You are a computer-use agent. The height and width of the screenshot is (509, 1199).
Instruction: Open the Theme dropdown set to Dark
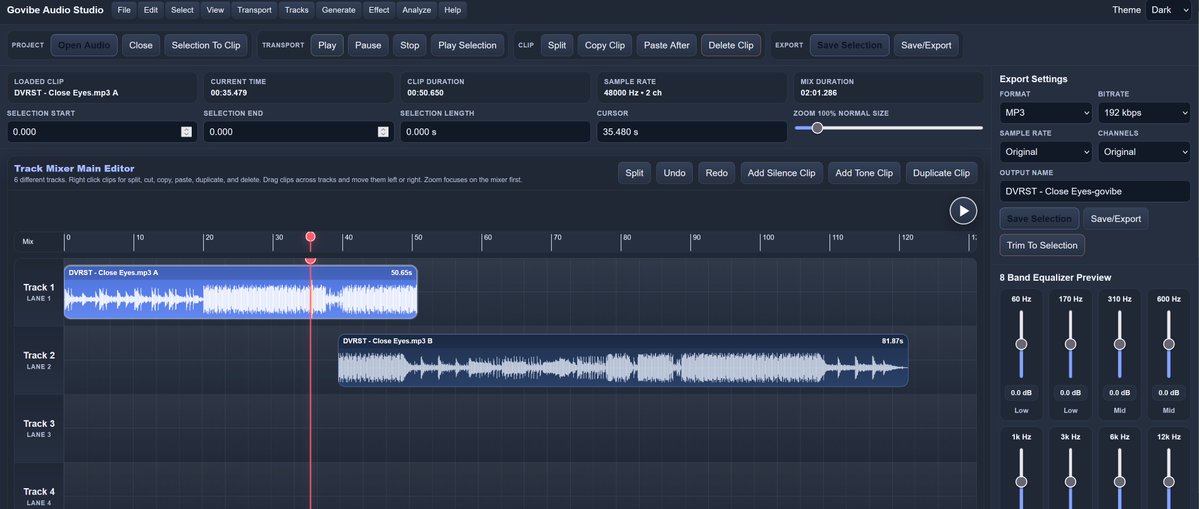click(1168, 10)
